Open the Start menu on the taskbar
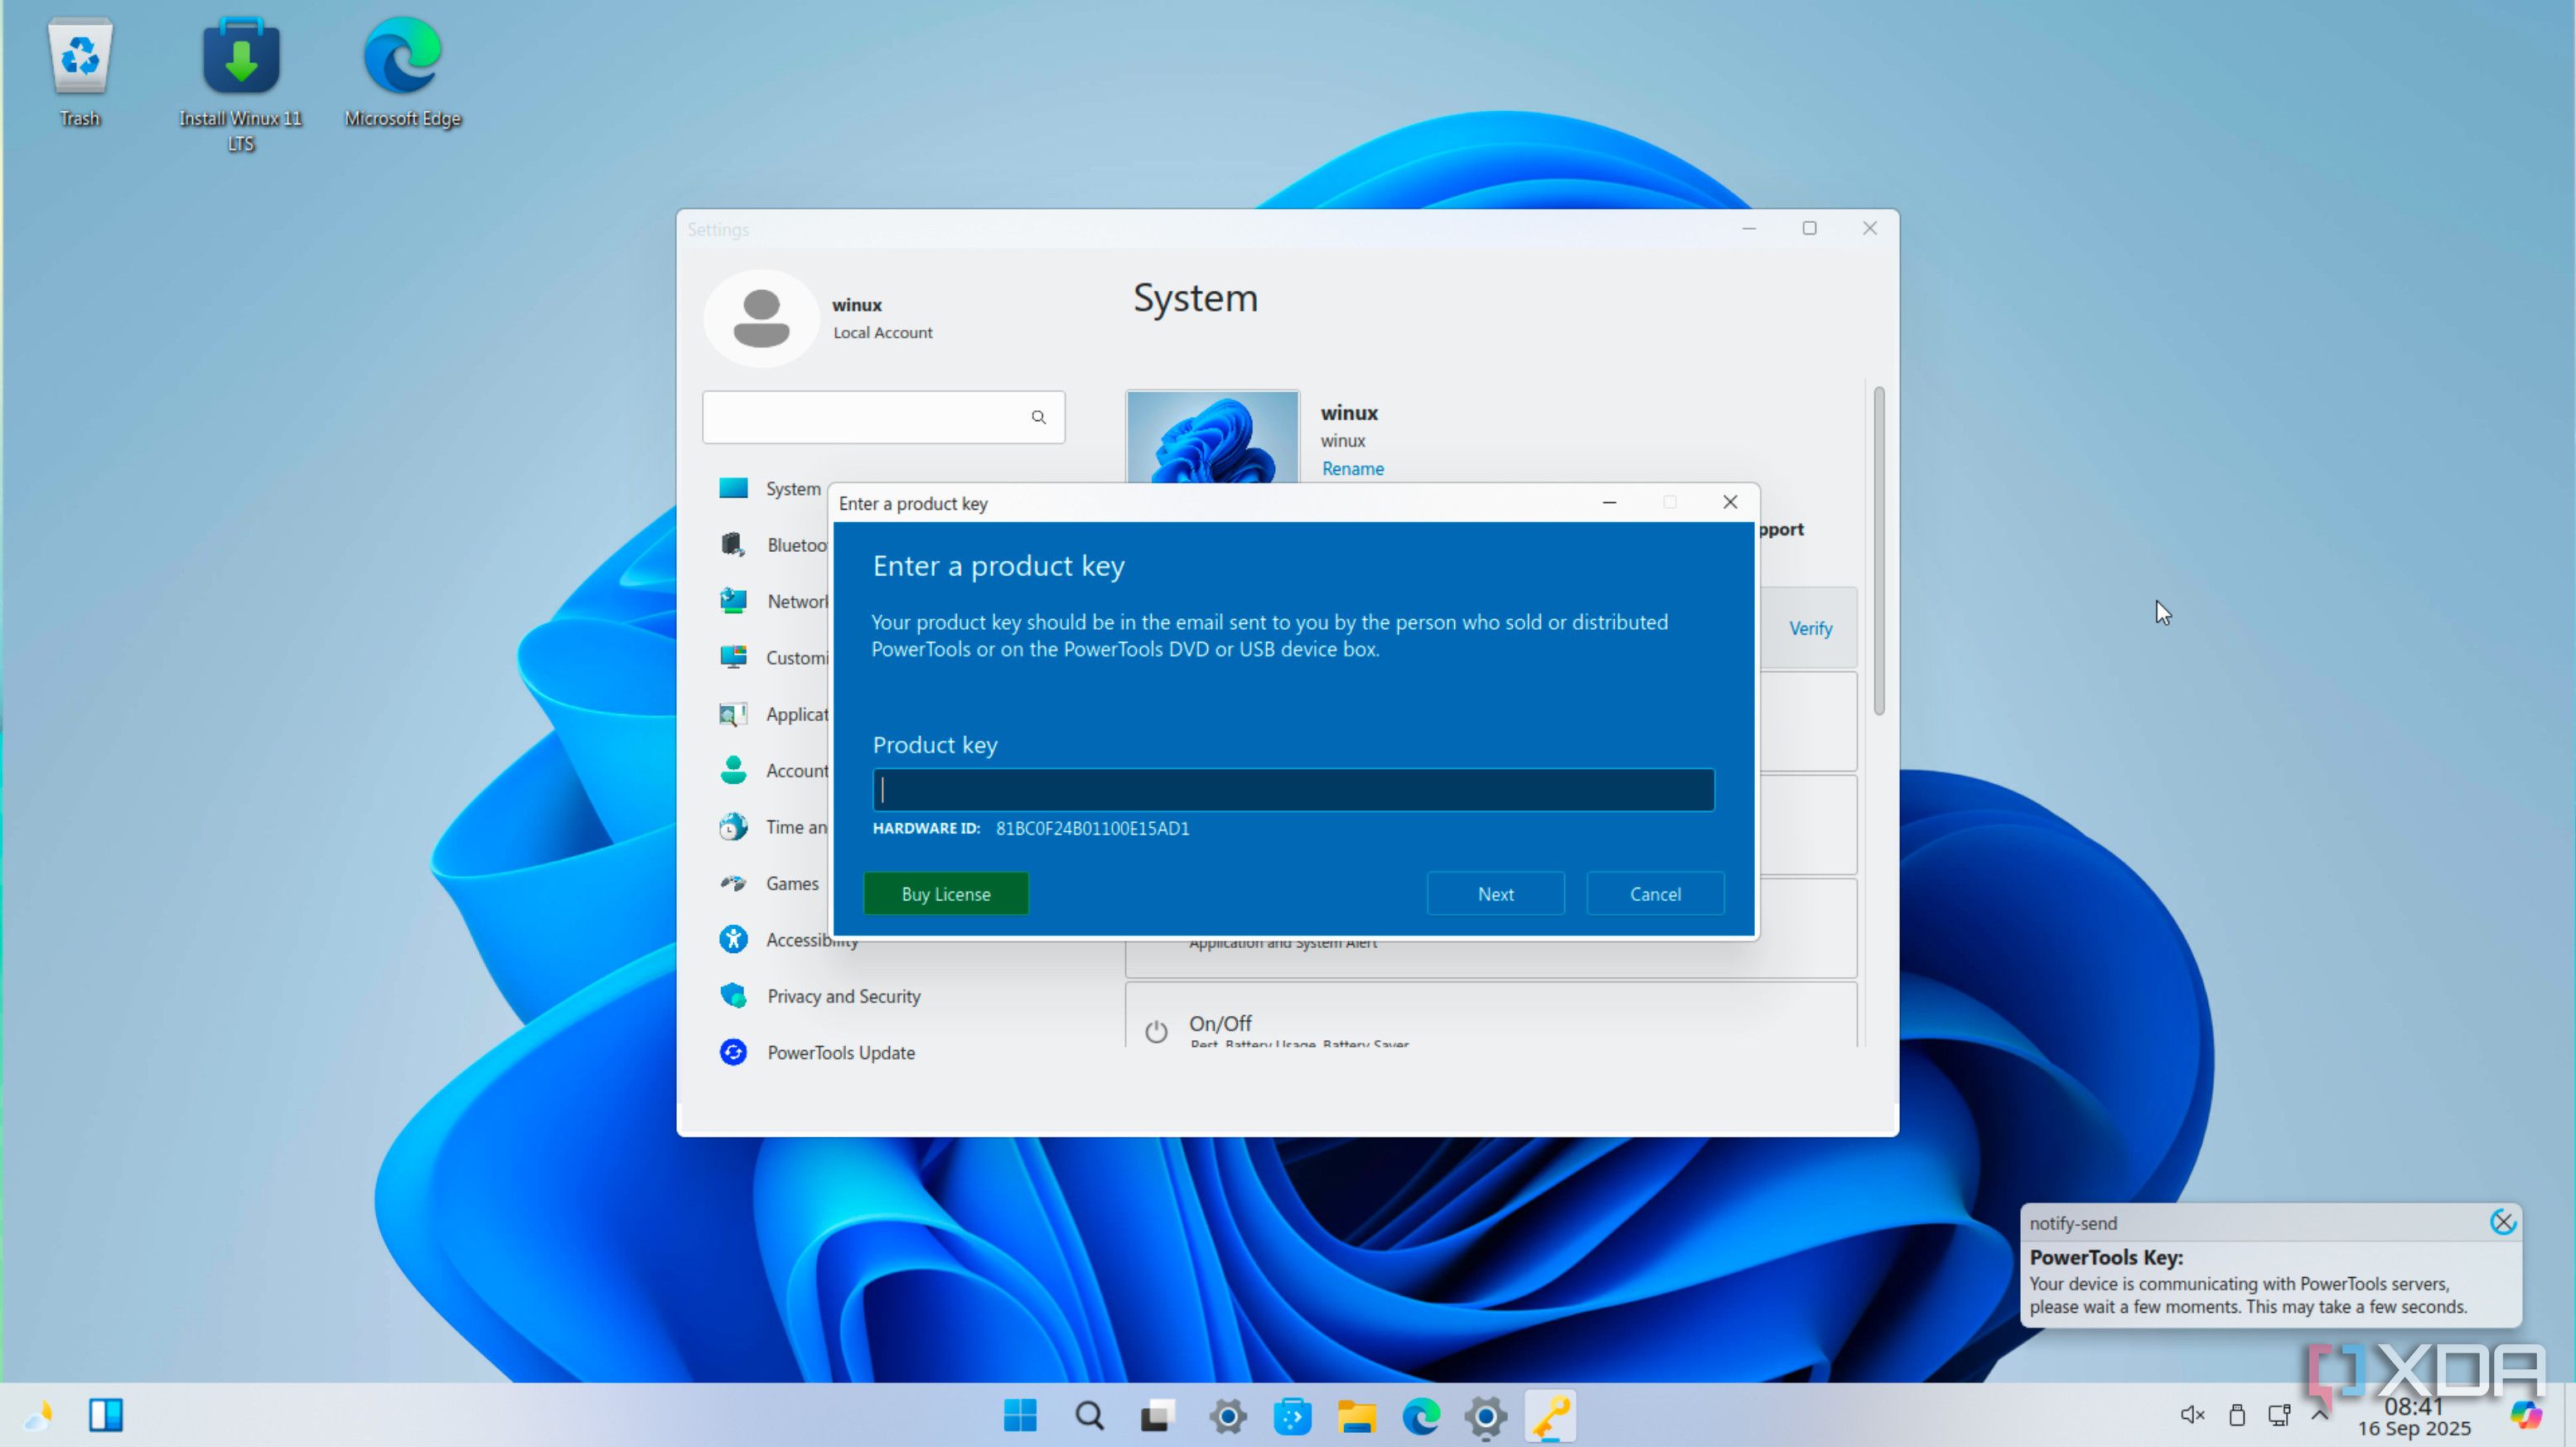Image resolution: width=2576 pixels, height=1447 pixels. [1020, 1415]
